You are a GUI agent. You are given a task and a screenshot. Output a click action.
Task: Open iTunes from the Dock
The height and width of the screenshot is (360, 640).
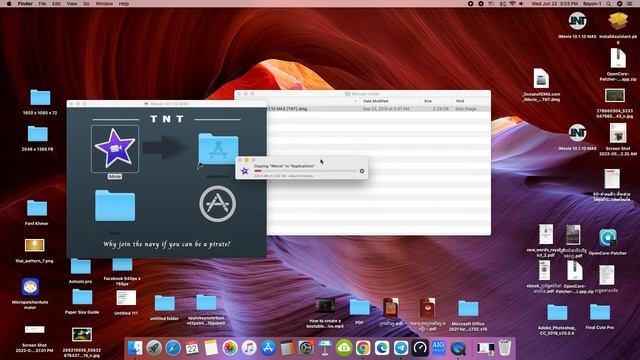tap(249, 348)
